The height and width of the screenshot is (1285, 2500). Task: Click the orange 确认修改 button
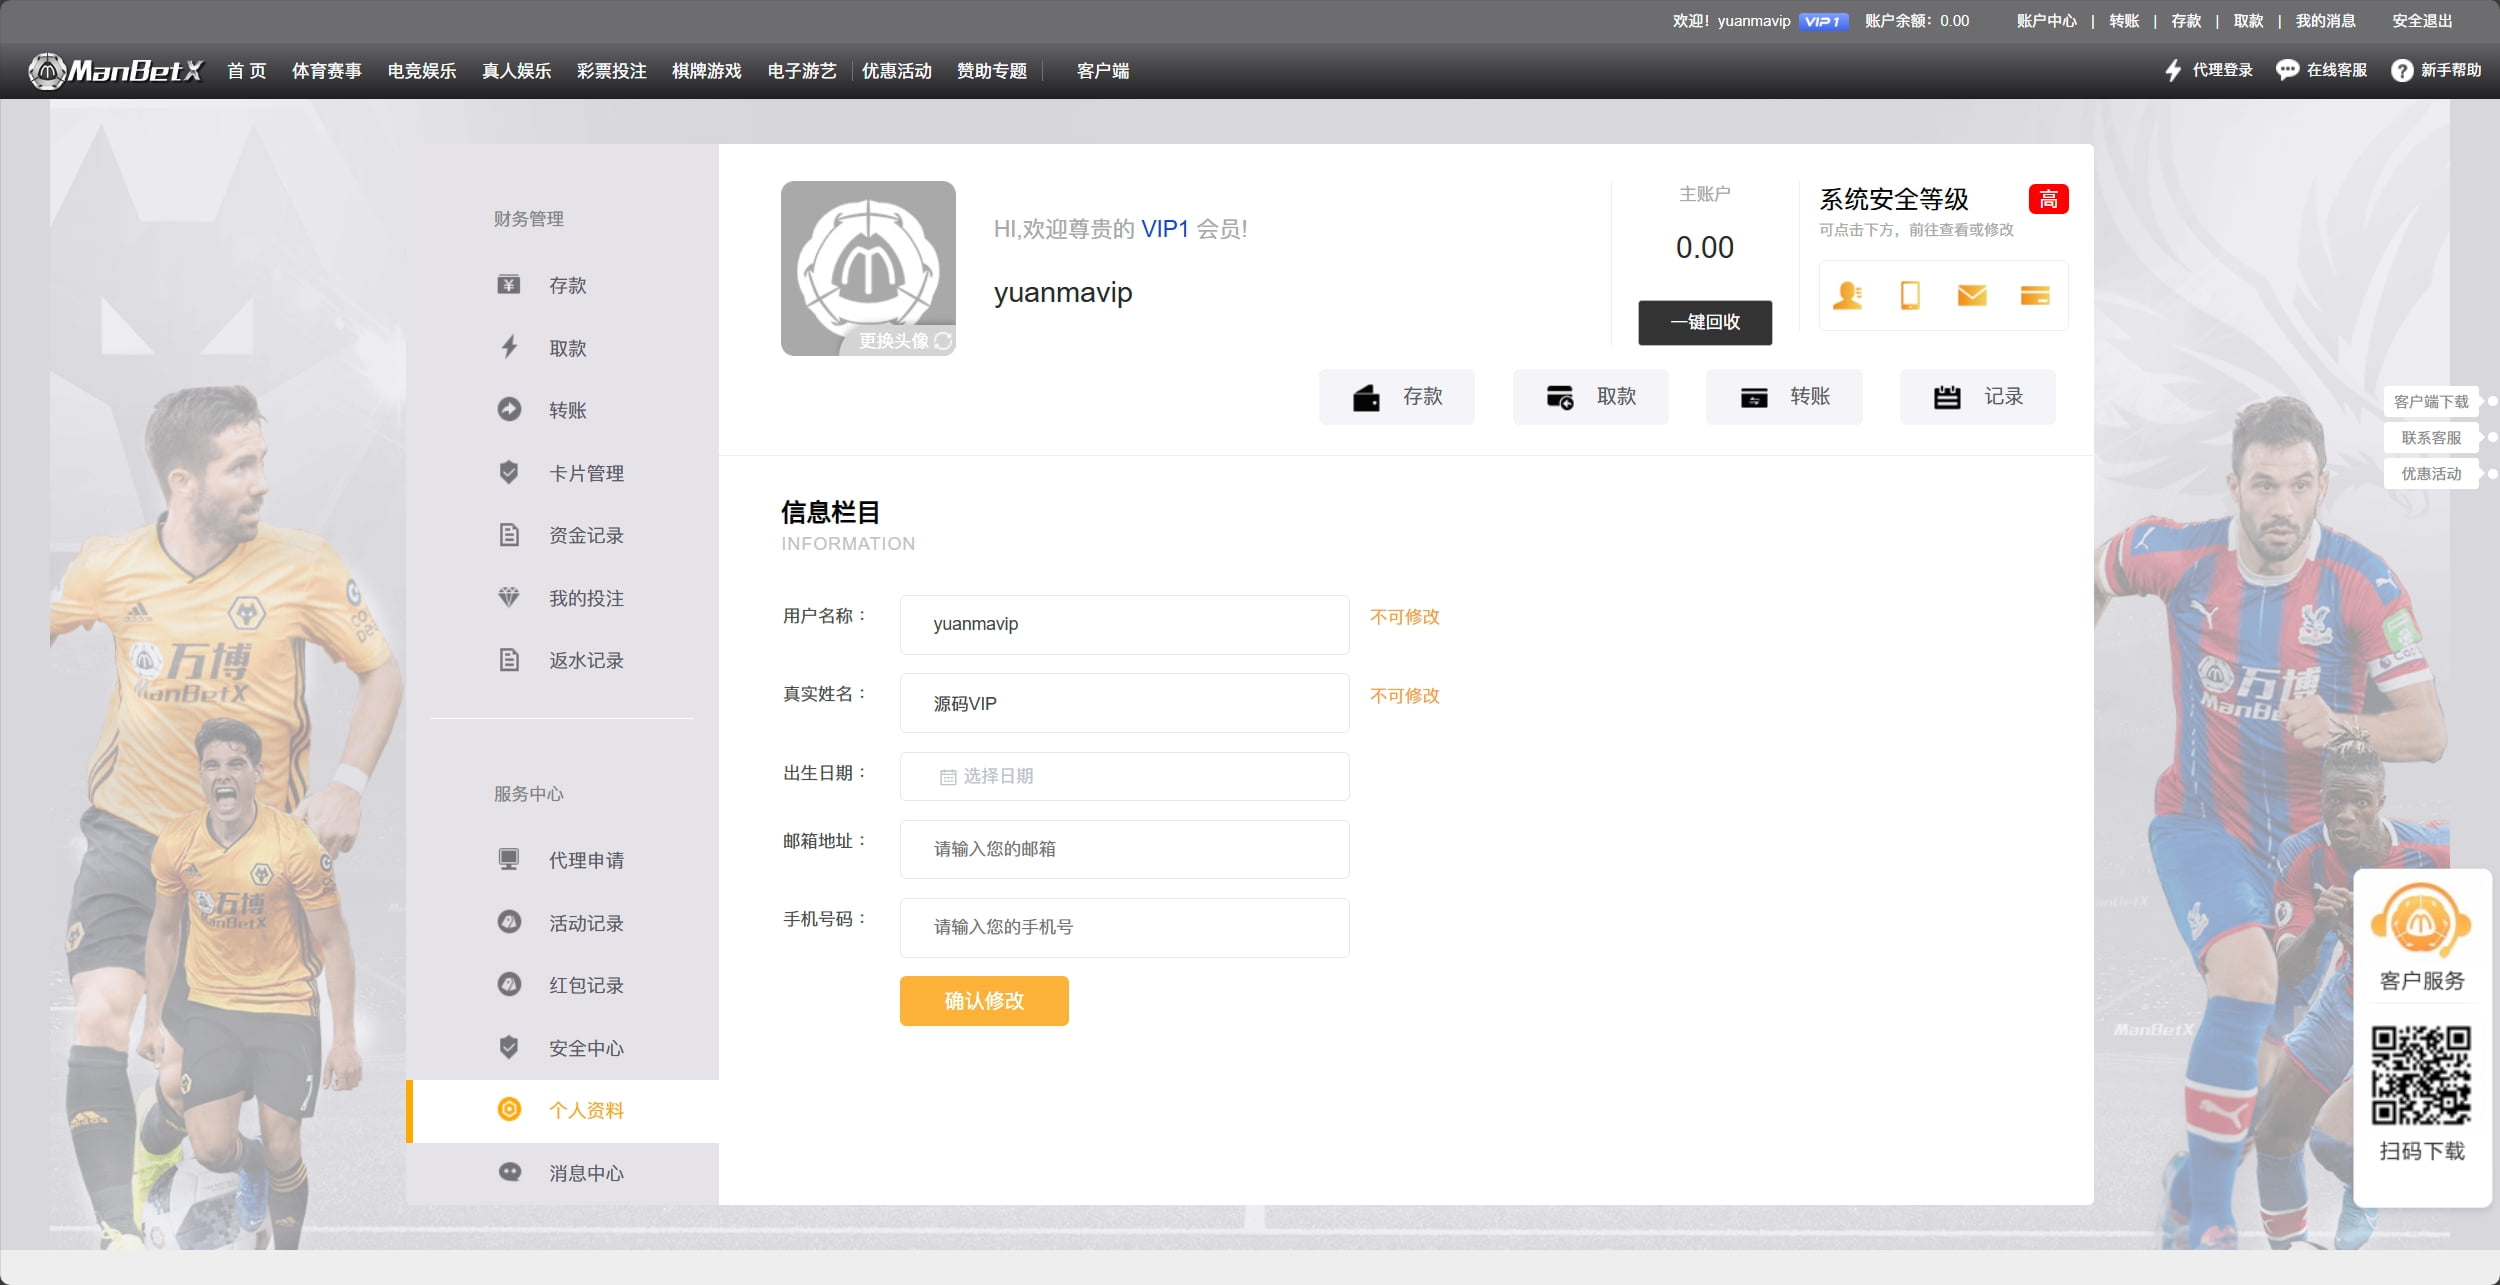(984, 1001)
